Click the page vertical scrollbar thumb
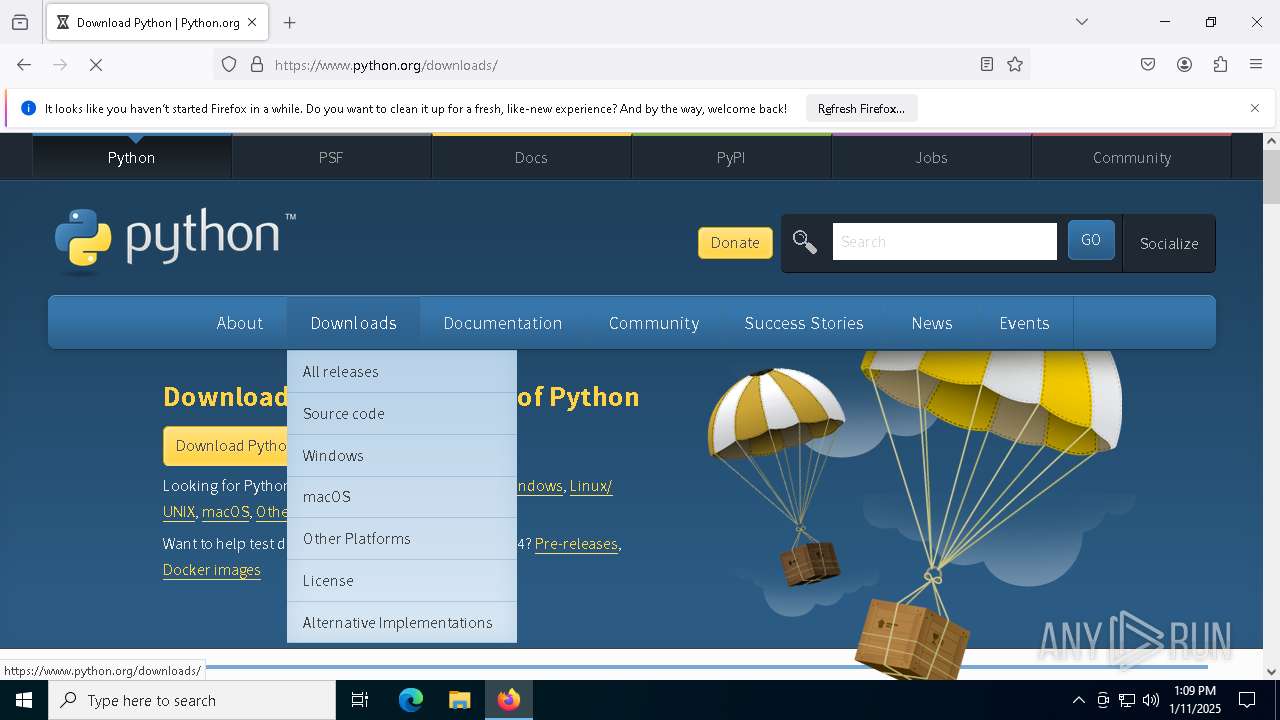 [1272, 176]
